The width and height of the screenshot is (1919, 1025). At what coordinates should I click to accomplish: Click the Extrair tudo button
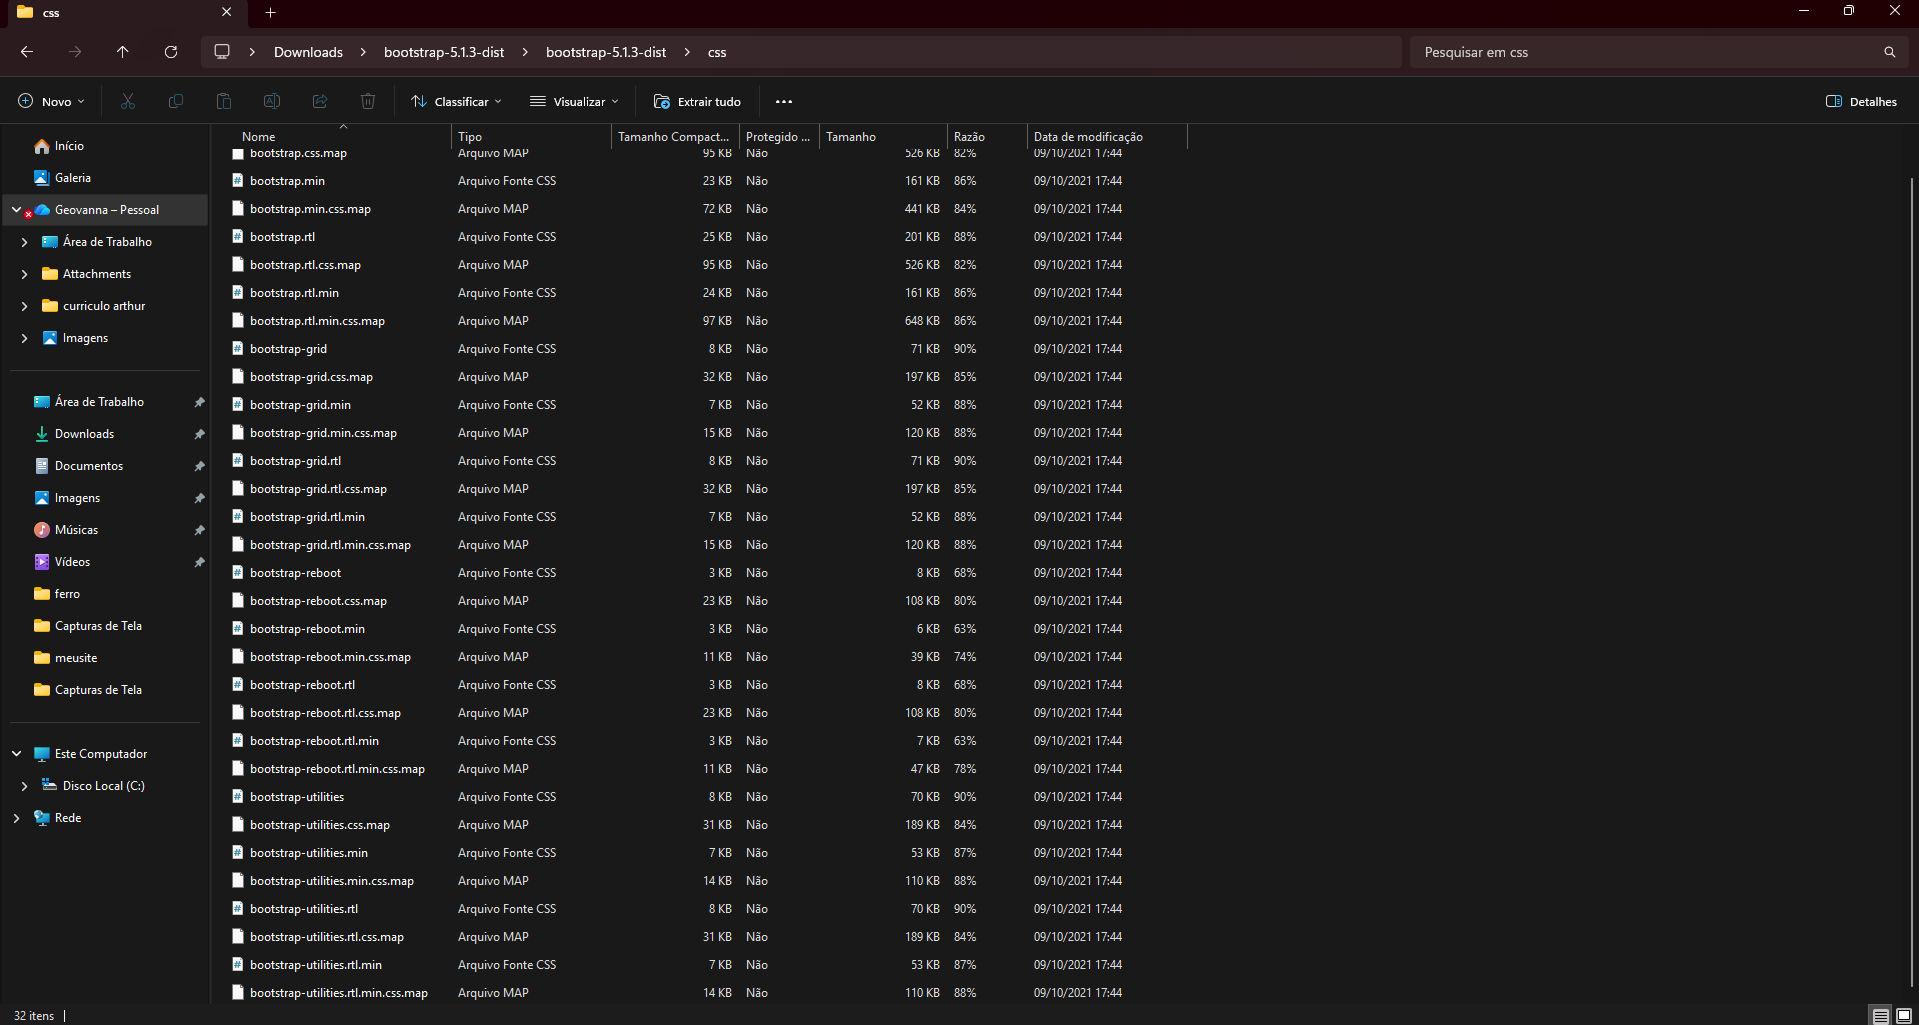pyautogui.click(x=697, y=101)
